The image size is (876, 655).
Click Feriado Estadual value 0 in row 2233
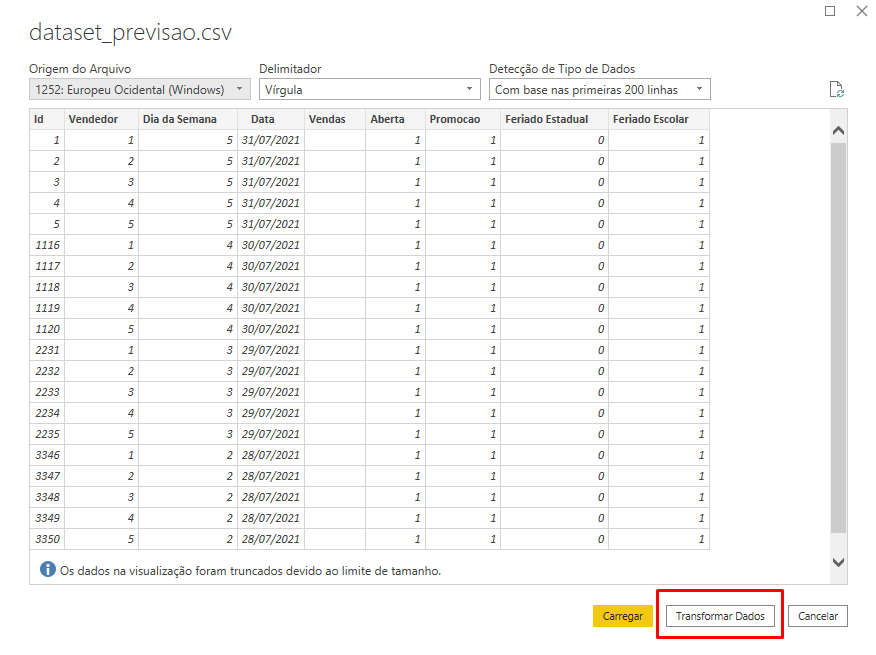[x=554, y=392]
